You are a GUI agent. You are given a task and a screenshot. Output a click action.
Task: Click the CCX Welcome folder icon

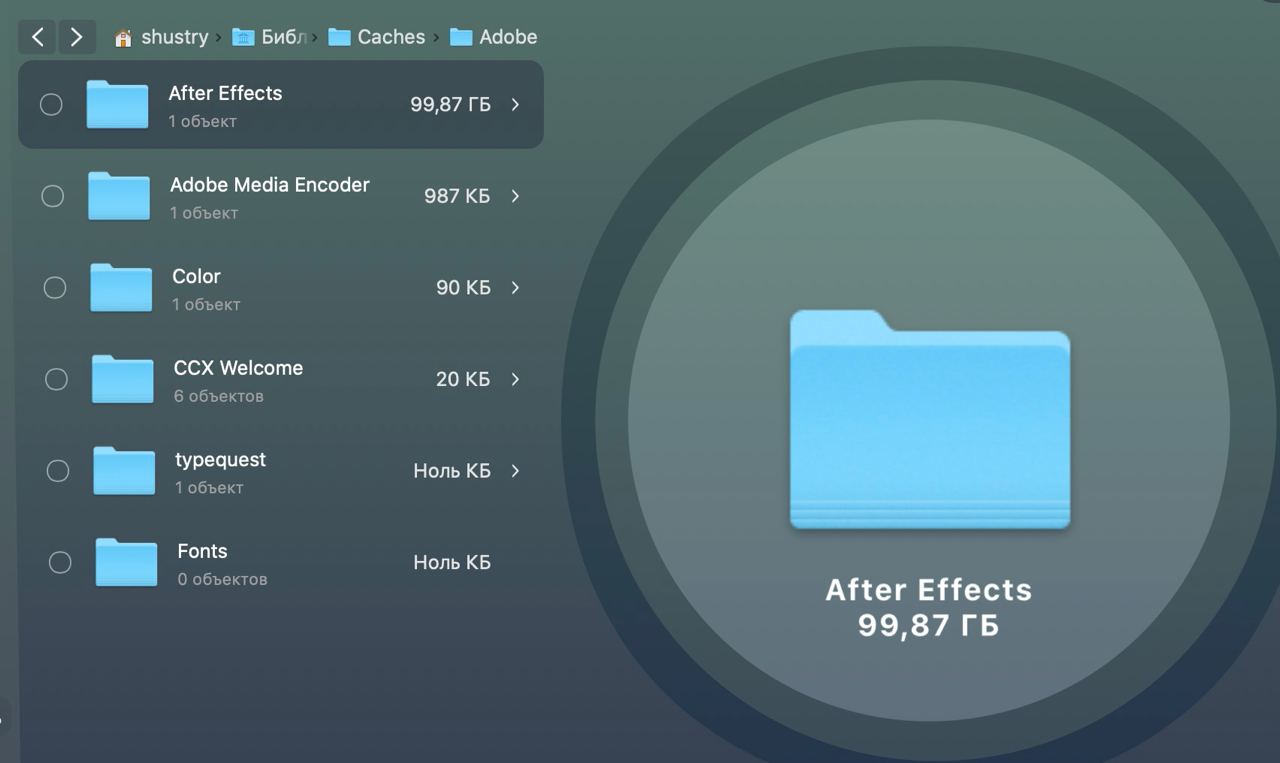click(x=123, y=379)
